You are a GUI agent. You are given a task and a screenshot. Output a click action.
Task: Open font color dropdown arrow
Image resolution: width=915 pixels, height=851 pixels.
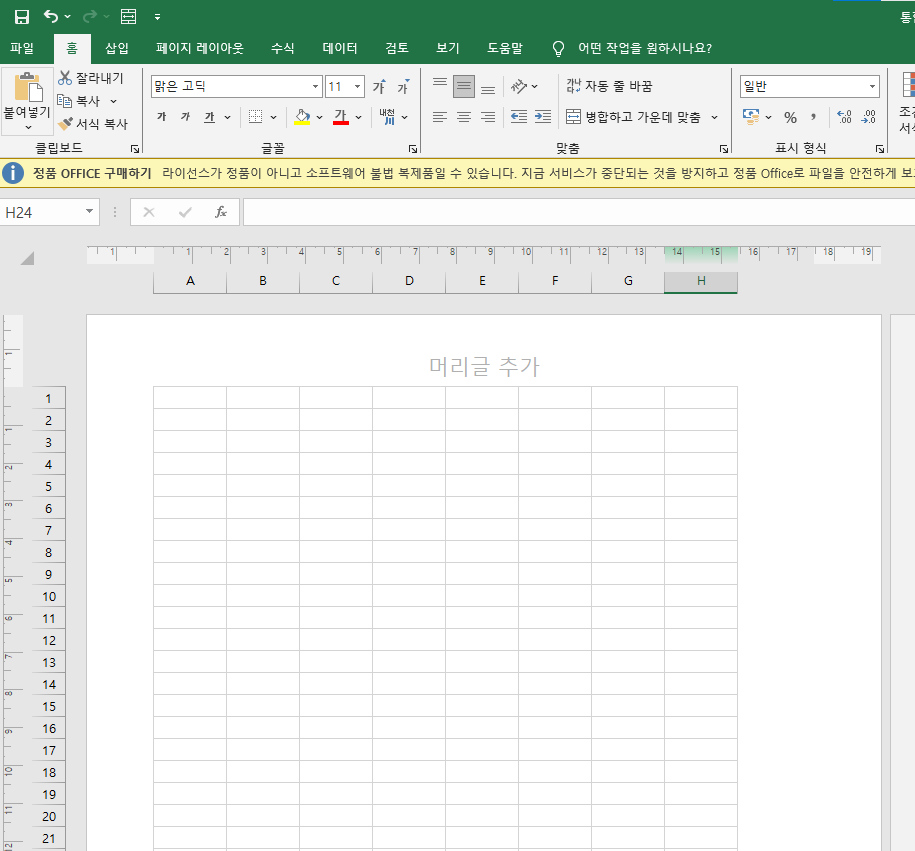click(x=358, y=117)
